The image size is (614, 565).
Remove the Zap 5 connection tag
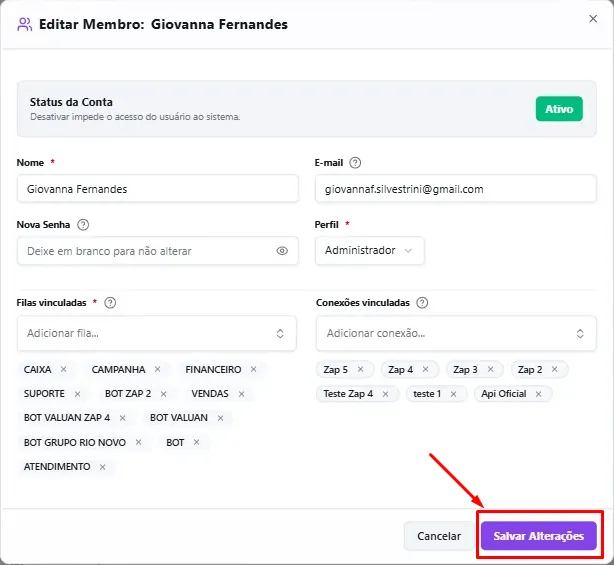pyautogui.click(x=360, y=369)
